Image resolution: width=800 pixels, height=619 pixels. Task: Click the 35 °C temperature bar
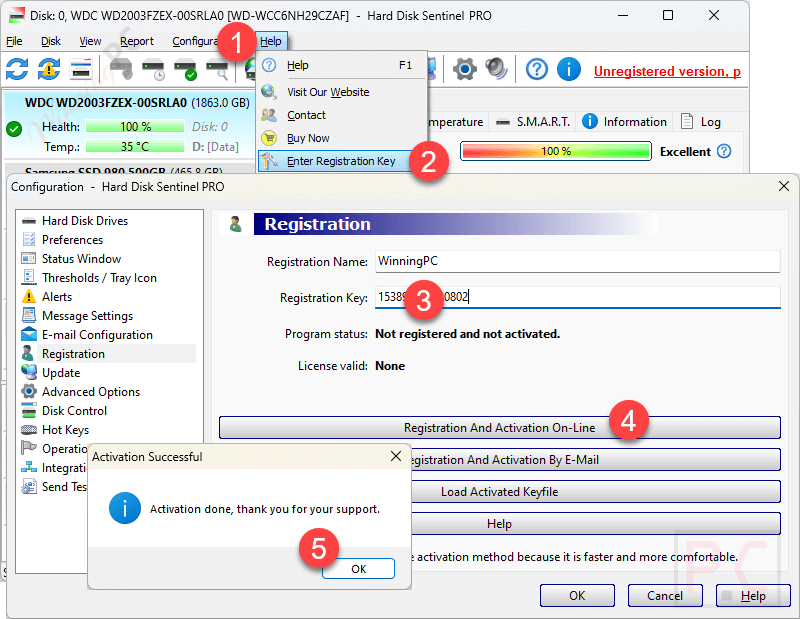pyautogui.click(x=135, y=147)
